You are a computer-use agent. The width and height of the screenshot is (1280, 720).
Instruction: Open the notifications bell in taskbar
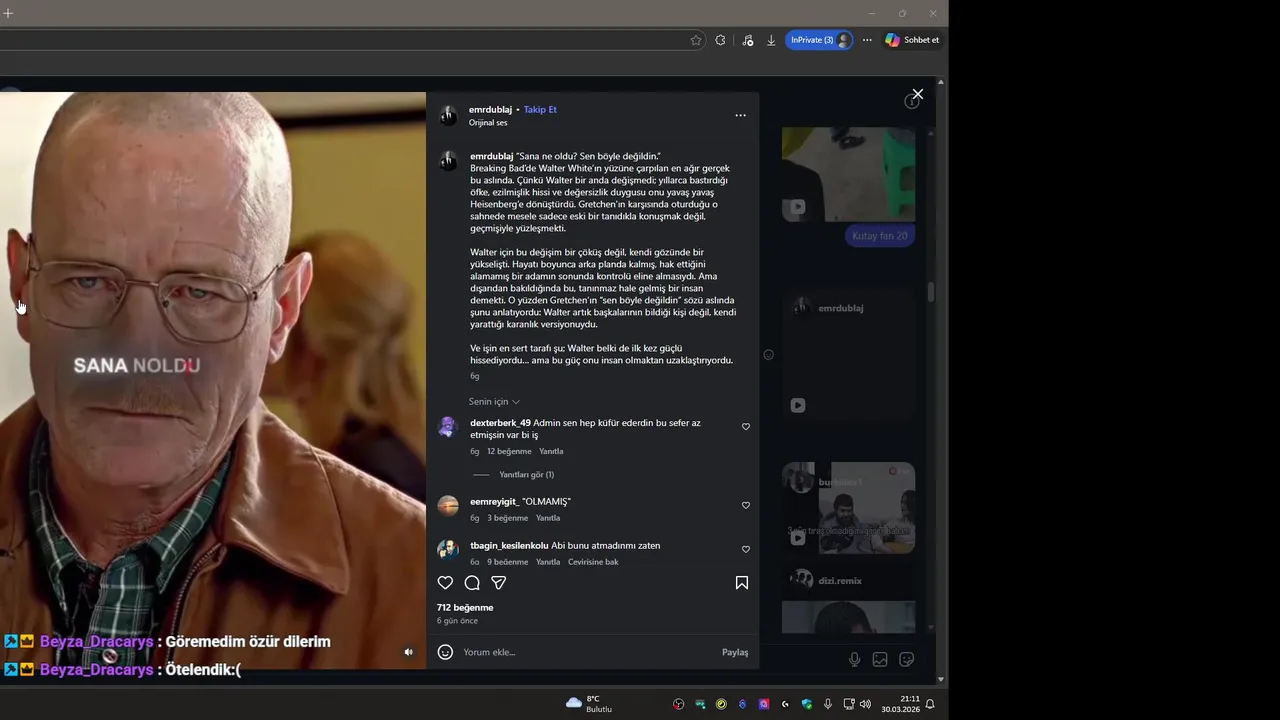(929, 704)
